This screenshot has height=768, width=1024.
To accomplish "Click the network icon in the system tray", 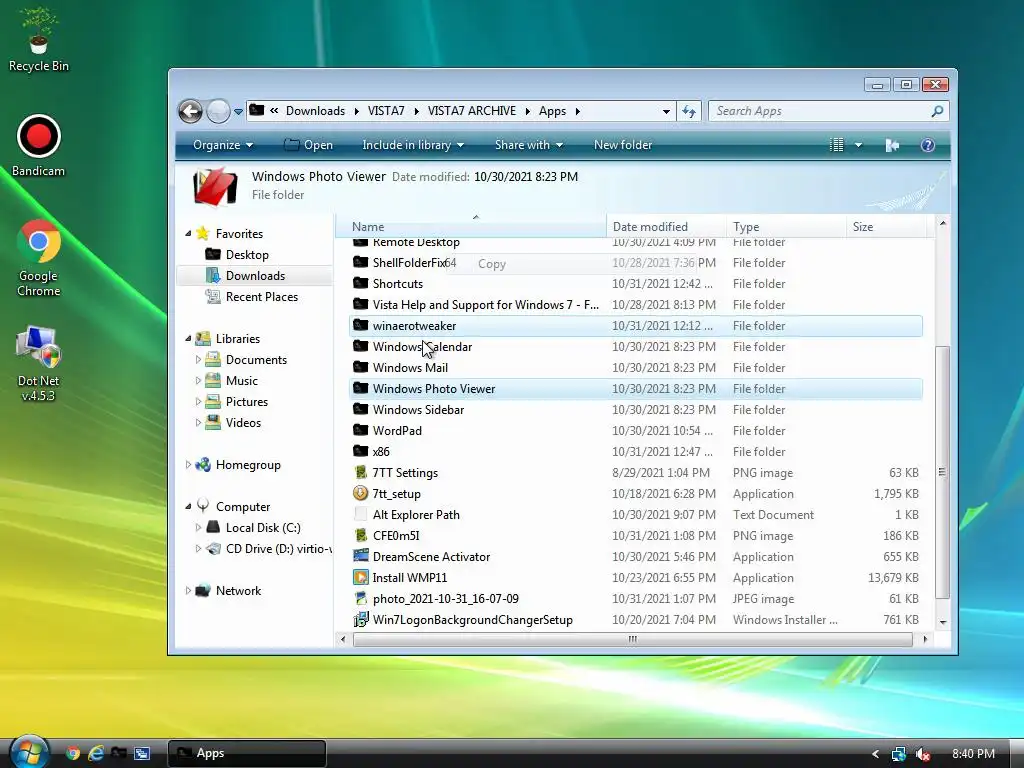I will point(899,754).
